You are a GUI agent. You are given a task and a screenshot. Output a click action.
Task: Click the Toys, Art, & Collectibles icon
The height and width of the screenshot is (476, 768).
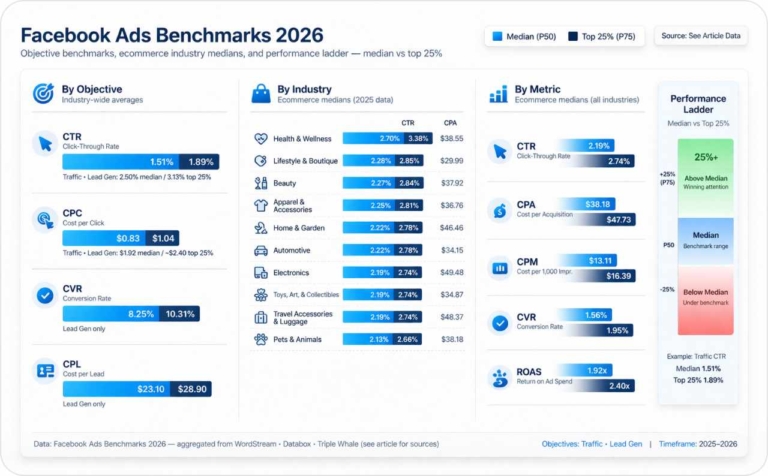coord(261,295)
